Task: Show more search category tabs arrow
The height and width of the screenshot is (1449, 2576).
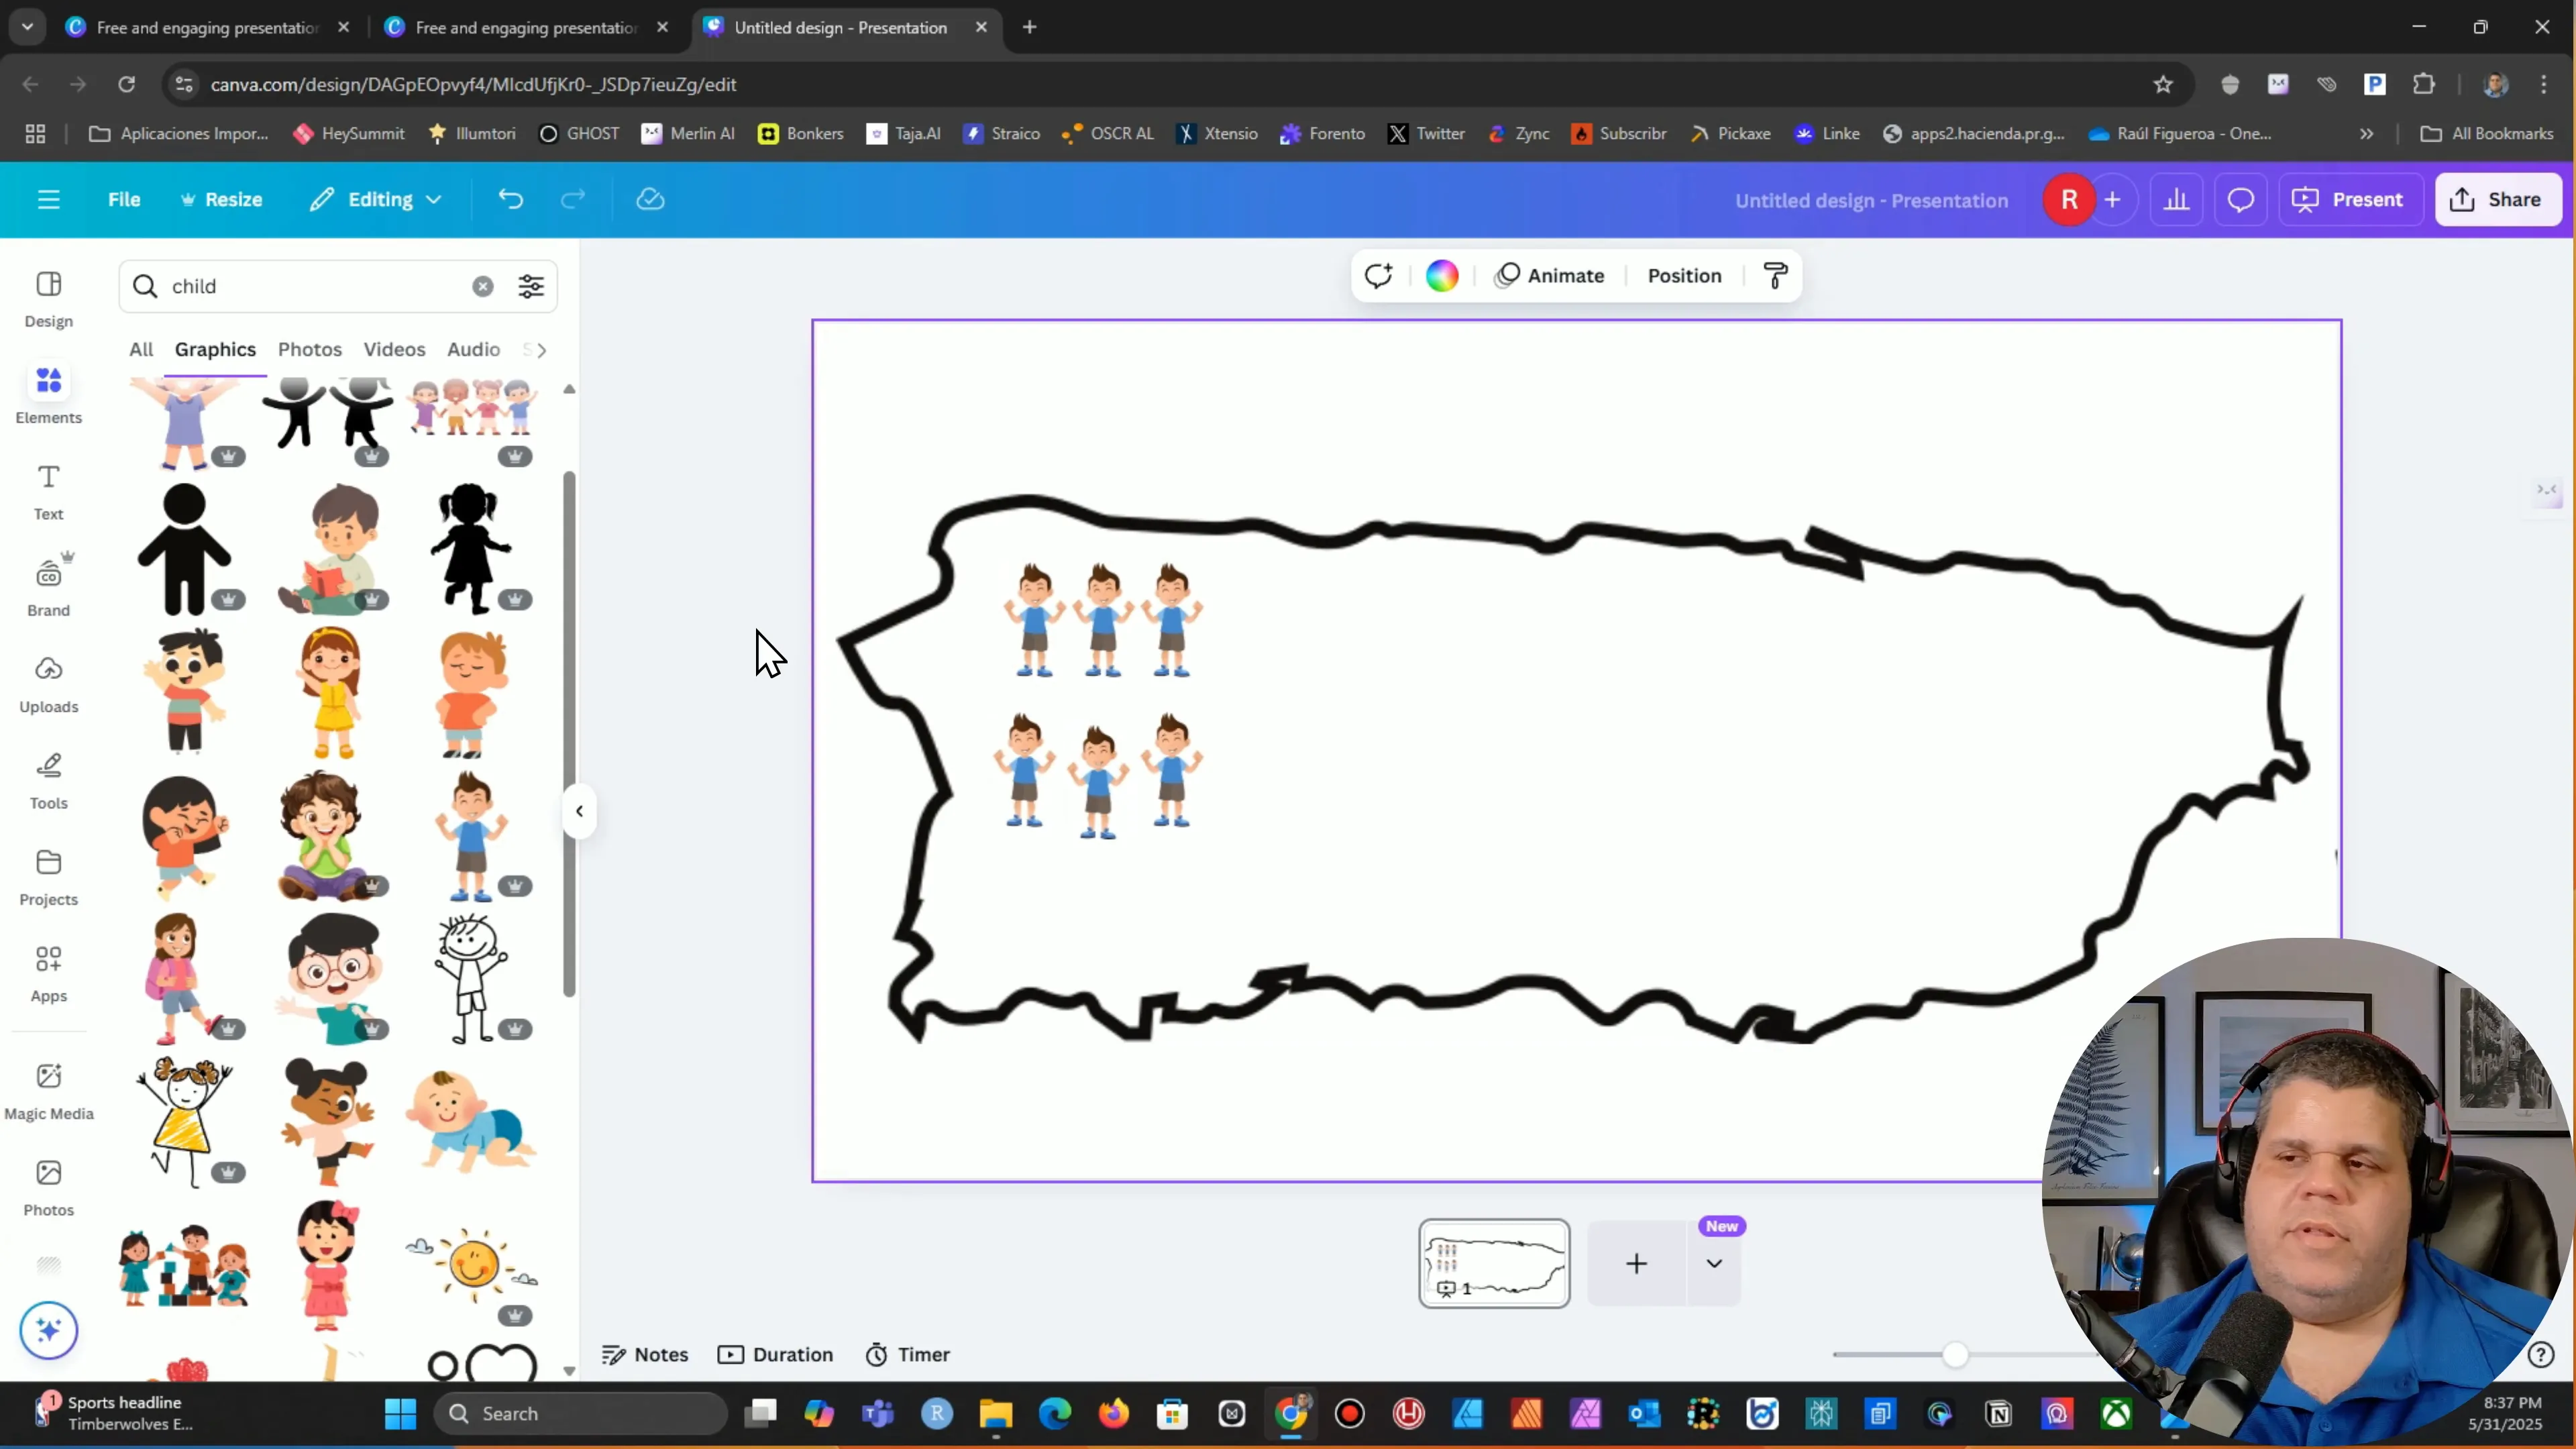Action: click(x=542, y=349)
